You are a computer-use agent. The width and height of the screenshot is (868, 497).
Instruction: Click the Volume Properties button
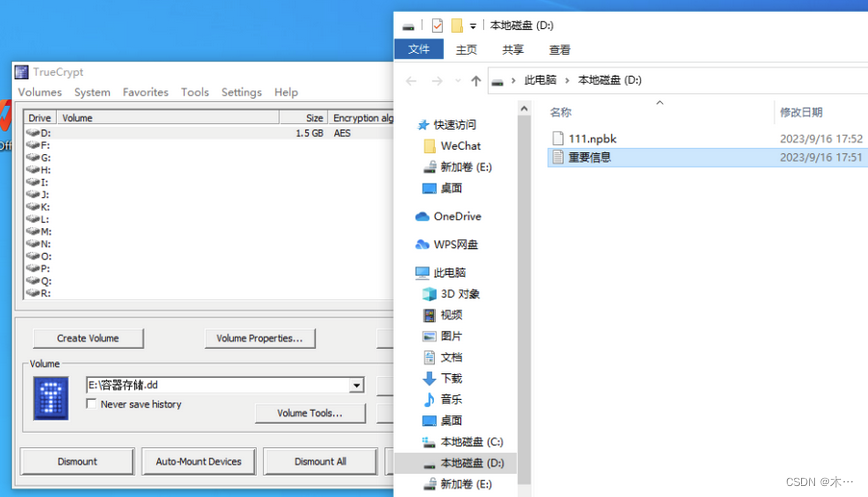(x=260, y=338)
